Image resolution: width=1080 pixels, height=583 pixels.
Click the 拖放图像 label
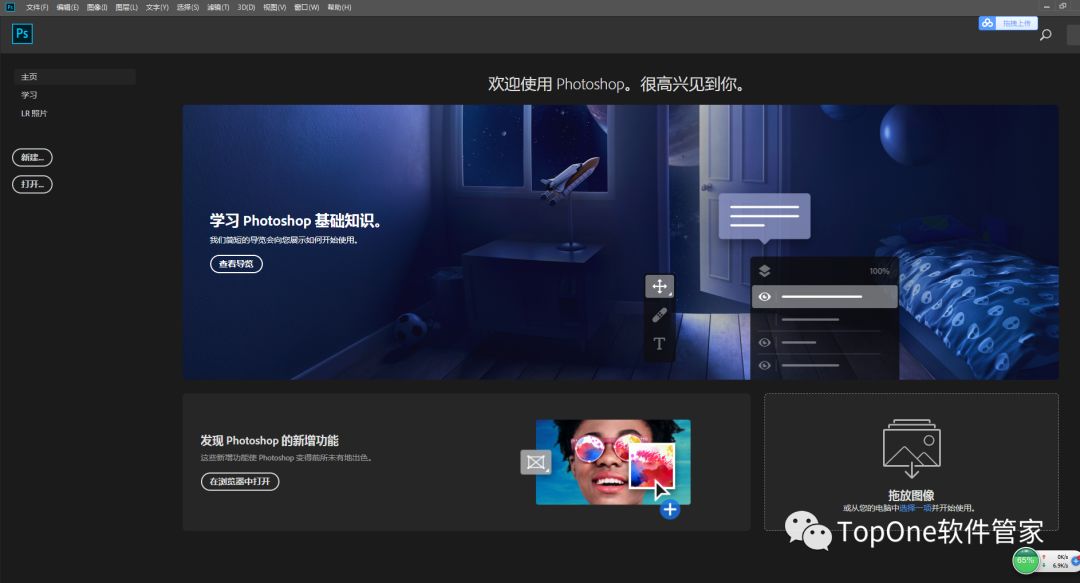coord(911,495)
